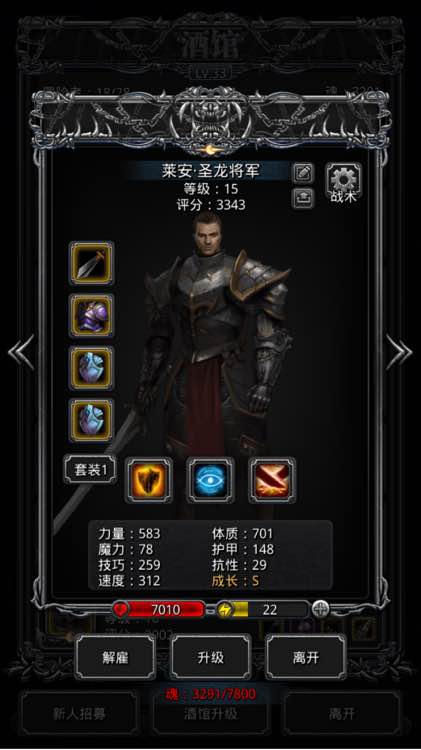Select the second blue shield equipment slot
Image resolution: width=421 pixels, height=750 pixels.
click(91, 420)
